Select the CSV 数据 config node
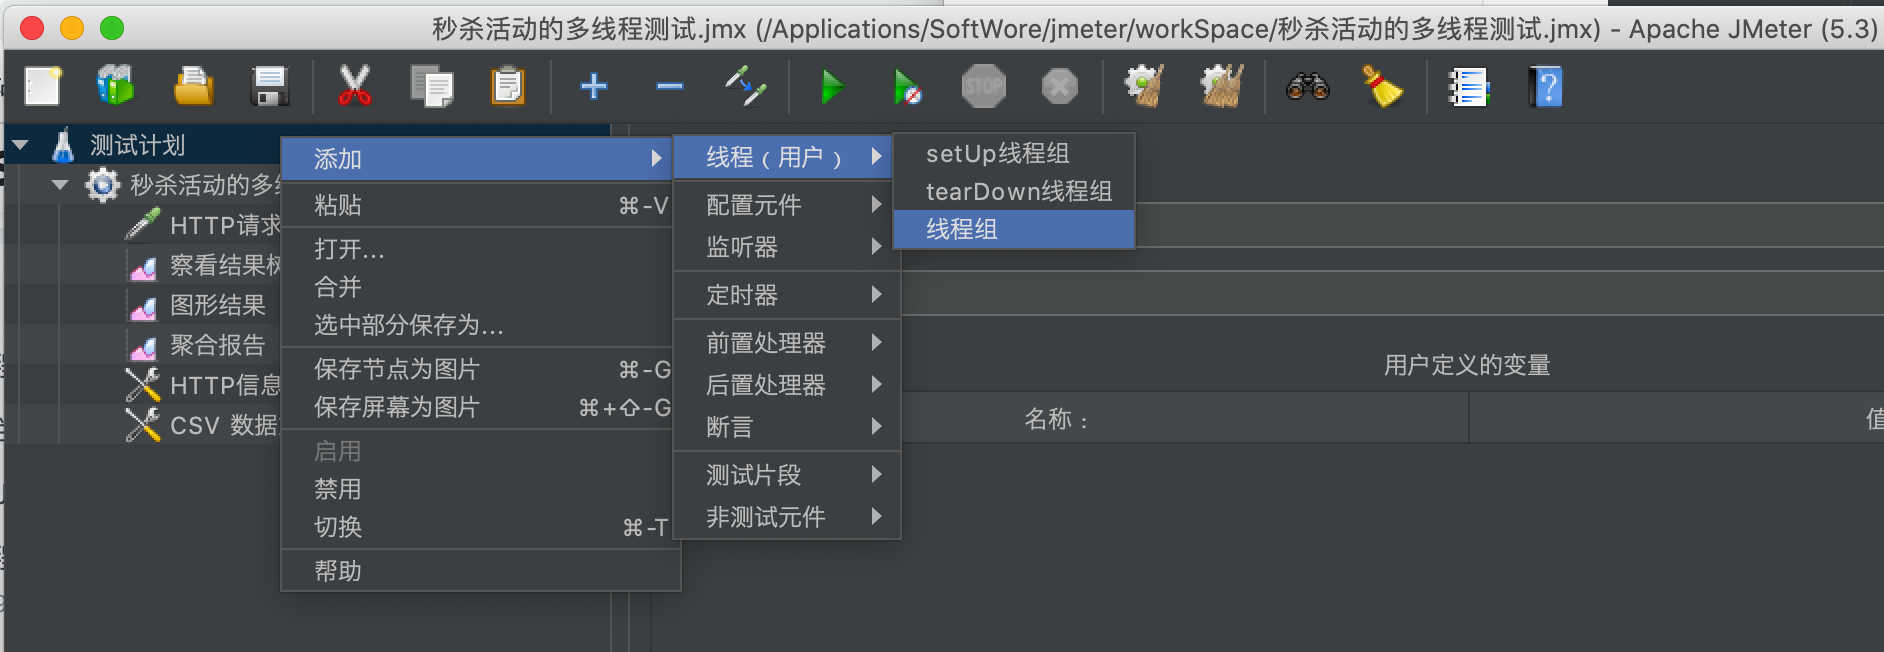 (x=224, y=425)
